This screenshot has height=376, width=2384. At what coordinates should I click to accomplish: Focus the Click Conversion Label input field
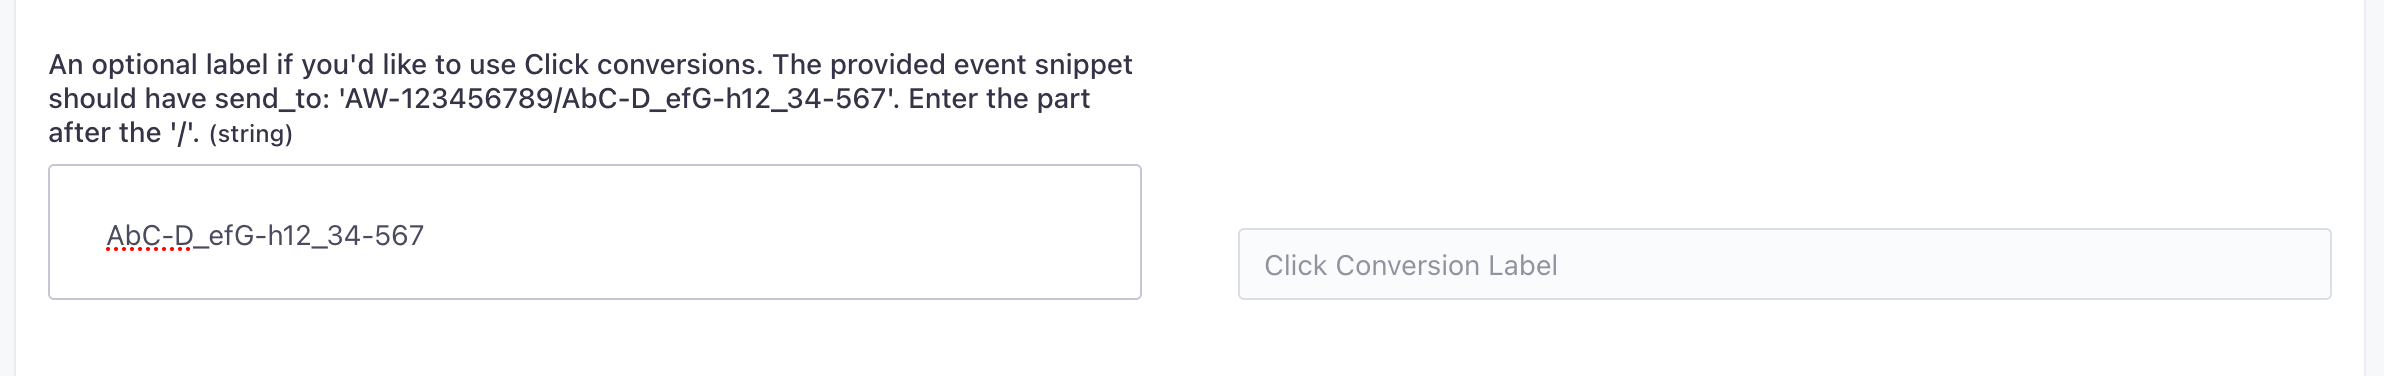click(1784, 264)
